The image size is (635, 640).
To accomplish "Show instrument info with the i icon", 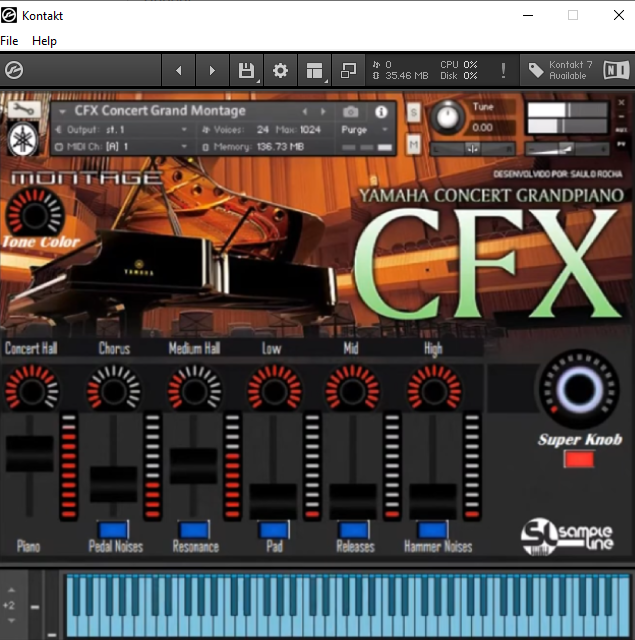I will click(x=381, y=111).
